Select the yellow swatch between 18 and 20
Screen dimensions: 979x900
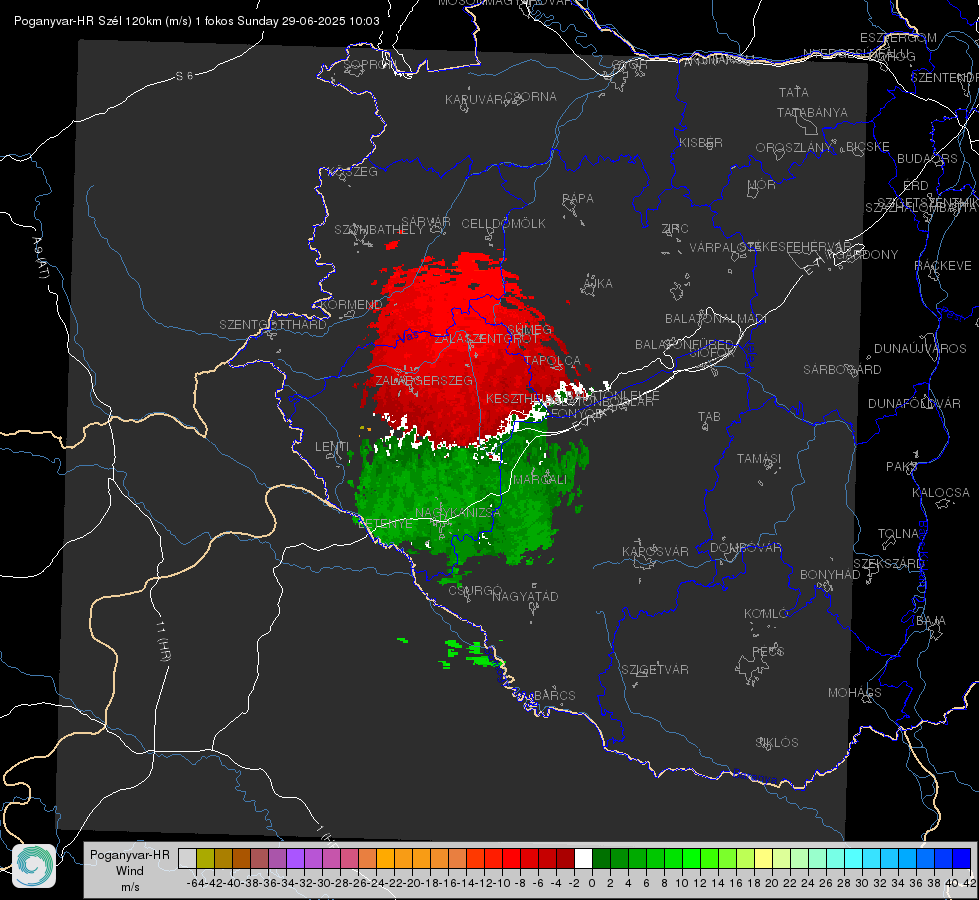pos(764,858)
